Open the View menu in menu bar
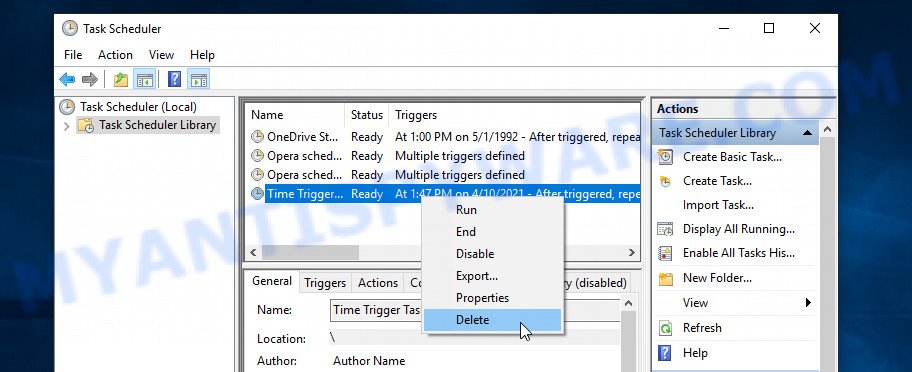This screenshot has width=912, height=372. (161, 55)
